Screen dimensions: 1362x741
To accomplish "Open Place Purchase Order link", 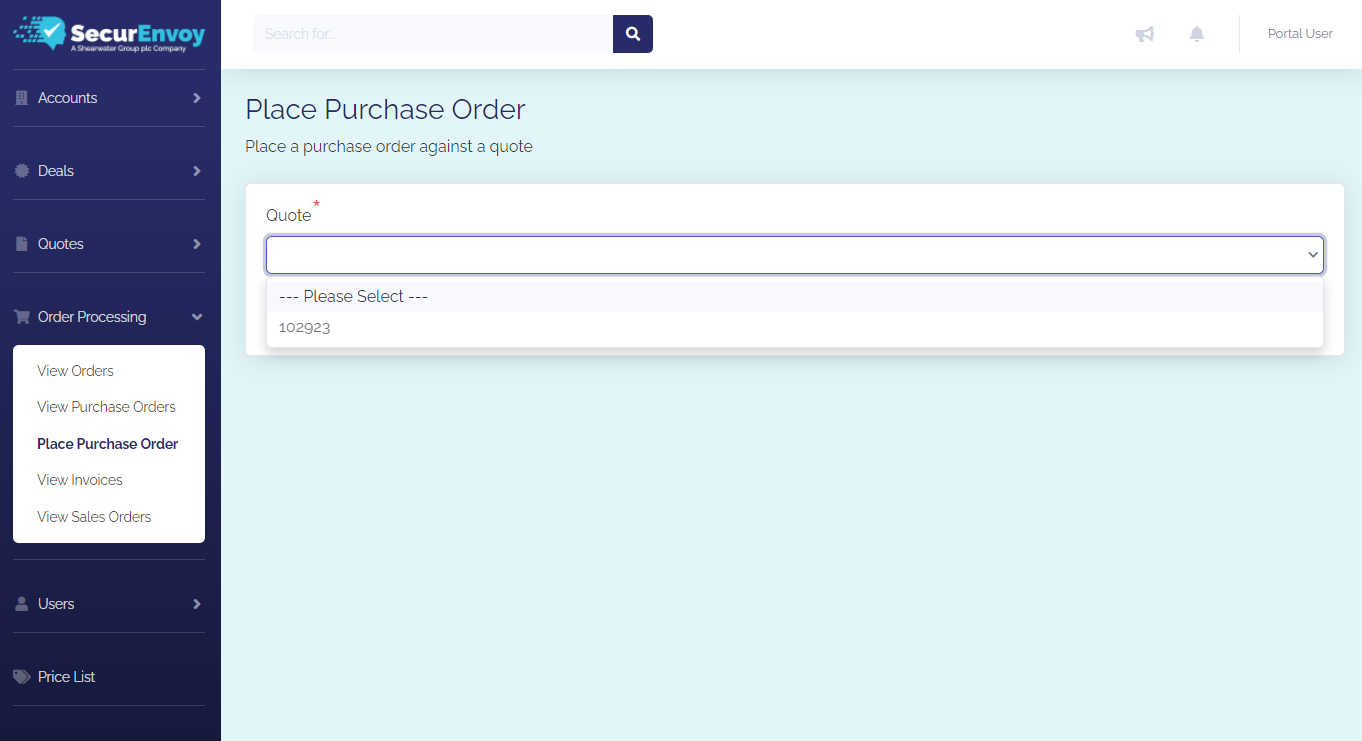I will 108,444.
